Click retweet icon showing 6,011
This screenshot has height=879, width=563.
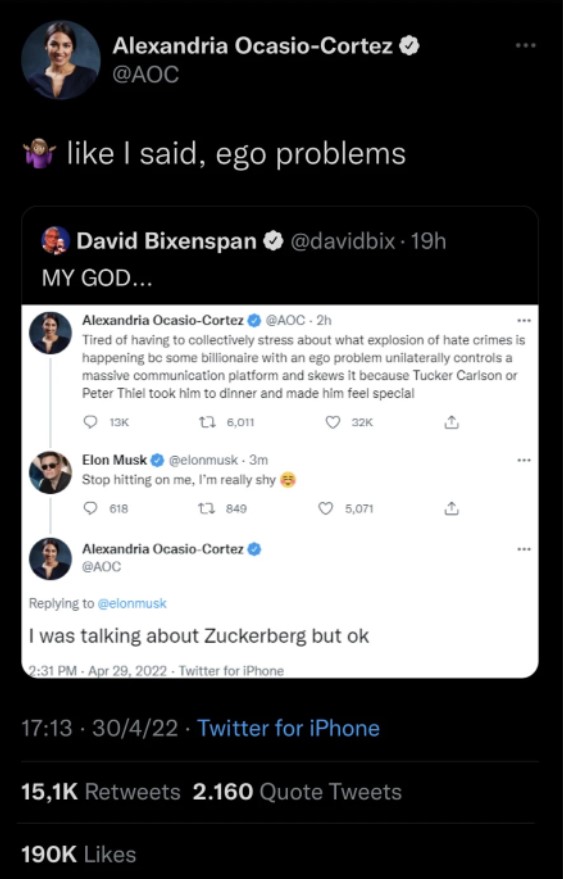point(213,423)
